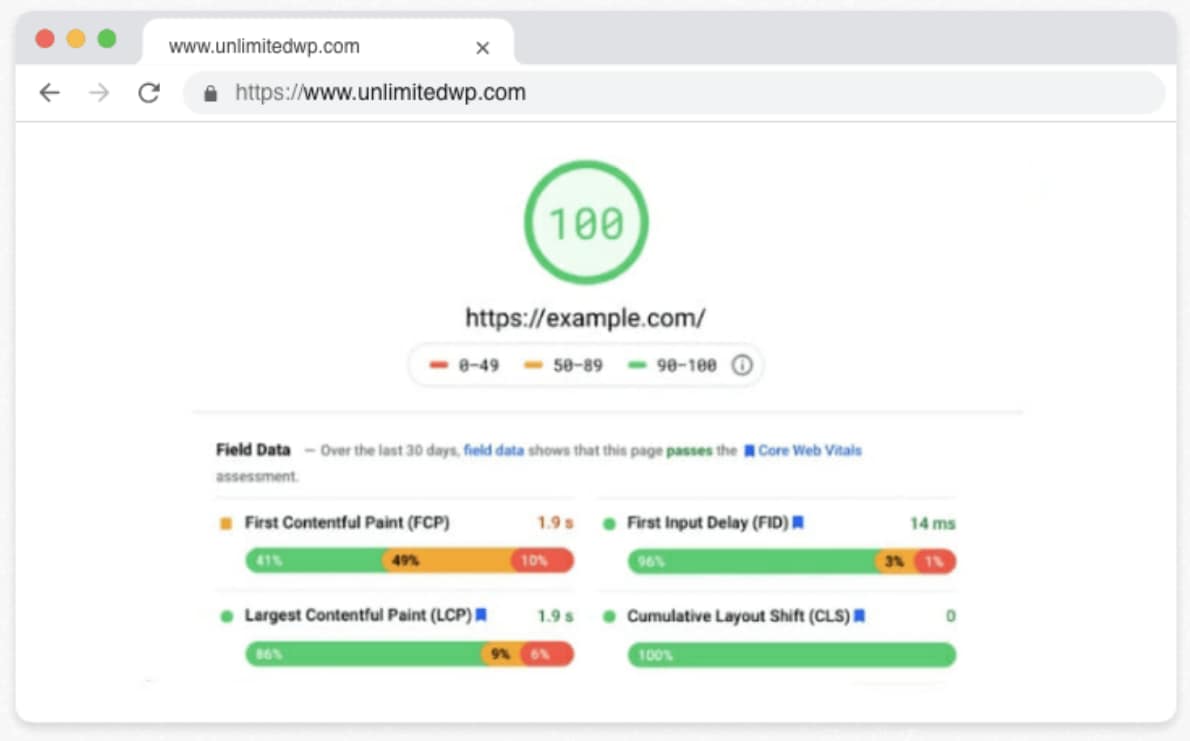Click the green word passes
The width and height of the screenshot is (1190, 741).
click(689, 450)
